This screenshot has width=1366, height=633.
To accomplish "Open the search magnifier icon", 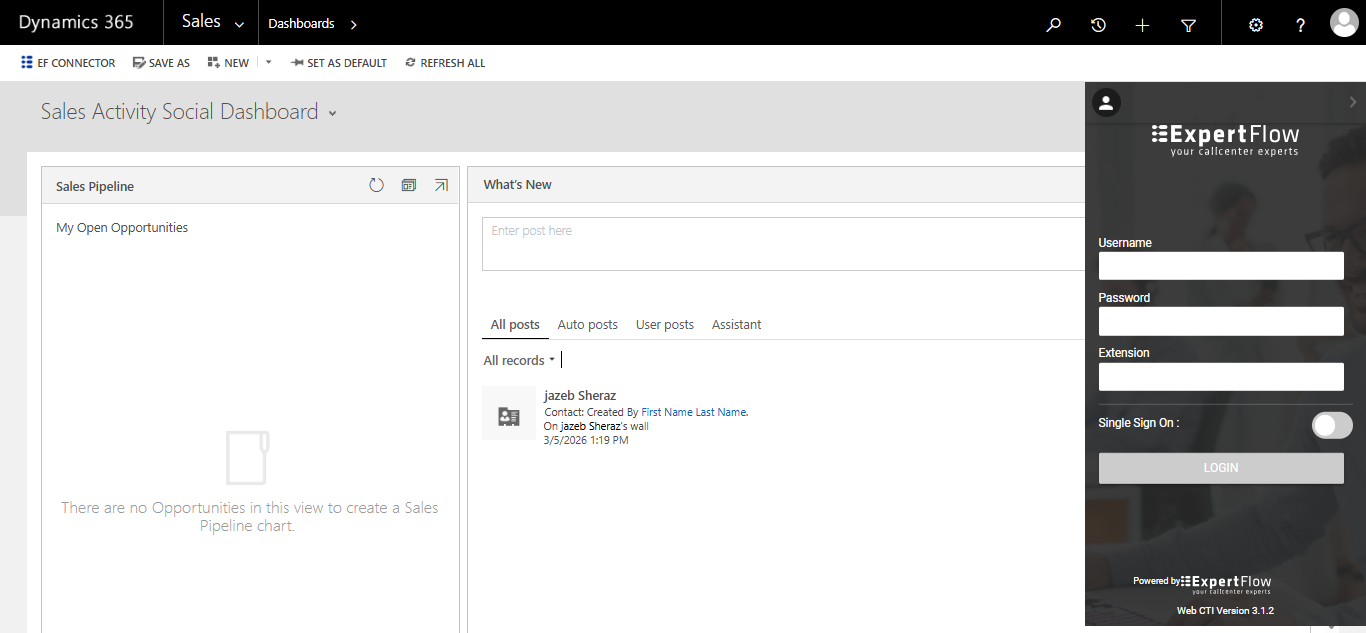I will point(1053,25).
